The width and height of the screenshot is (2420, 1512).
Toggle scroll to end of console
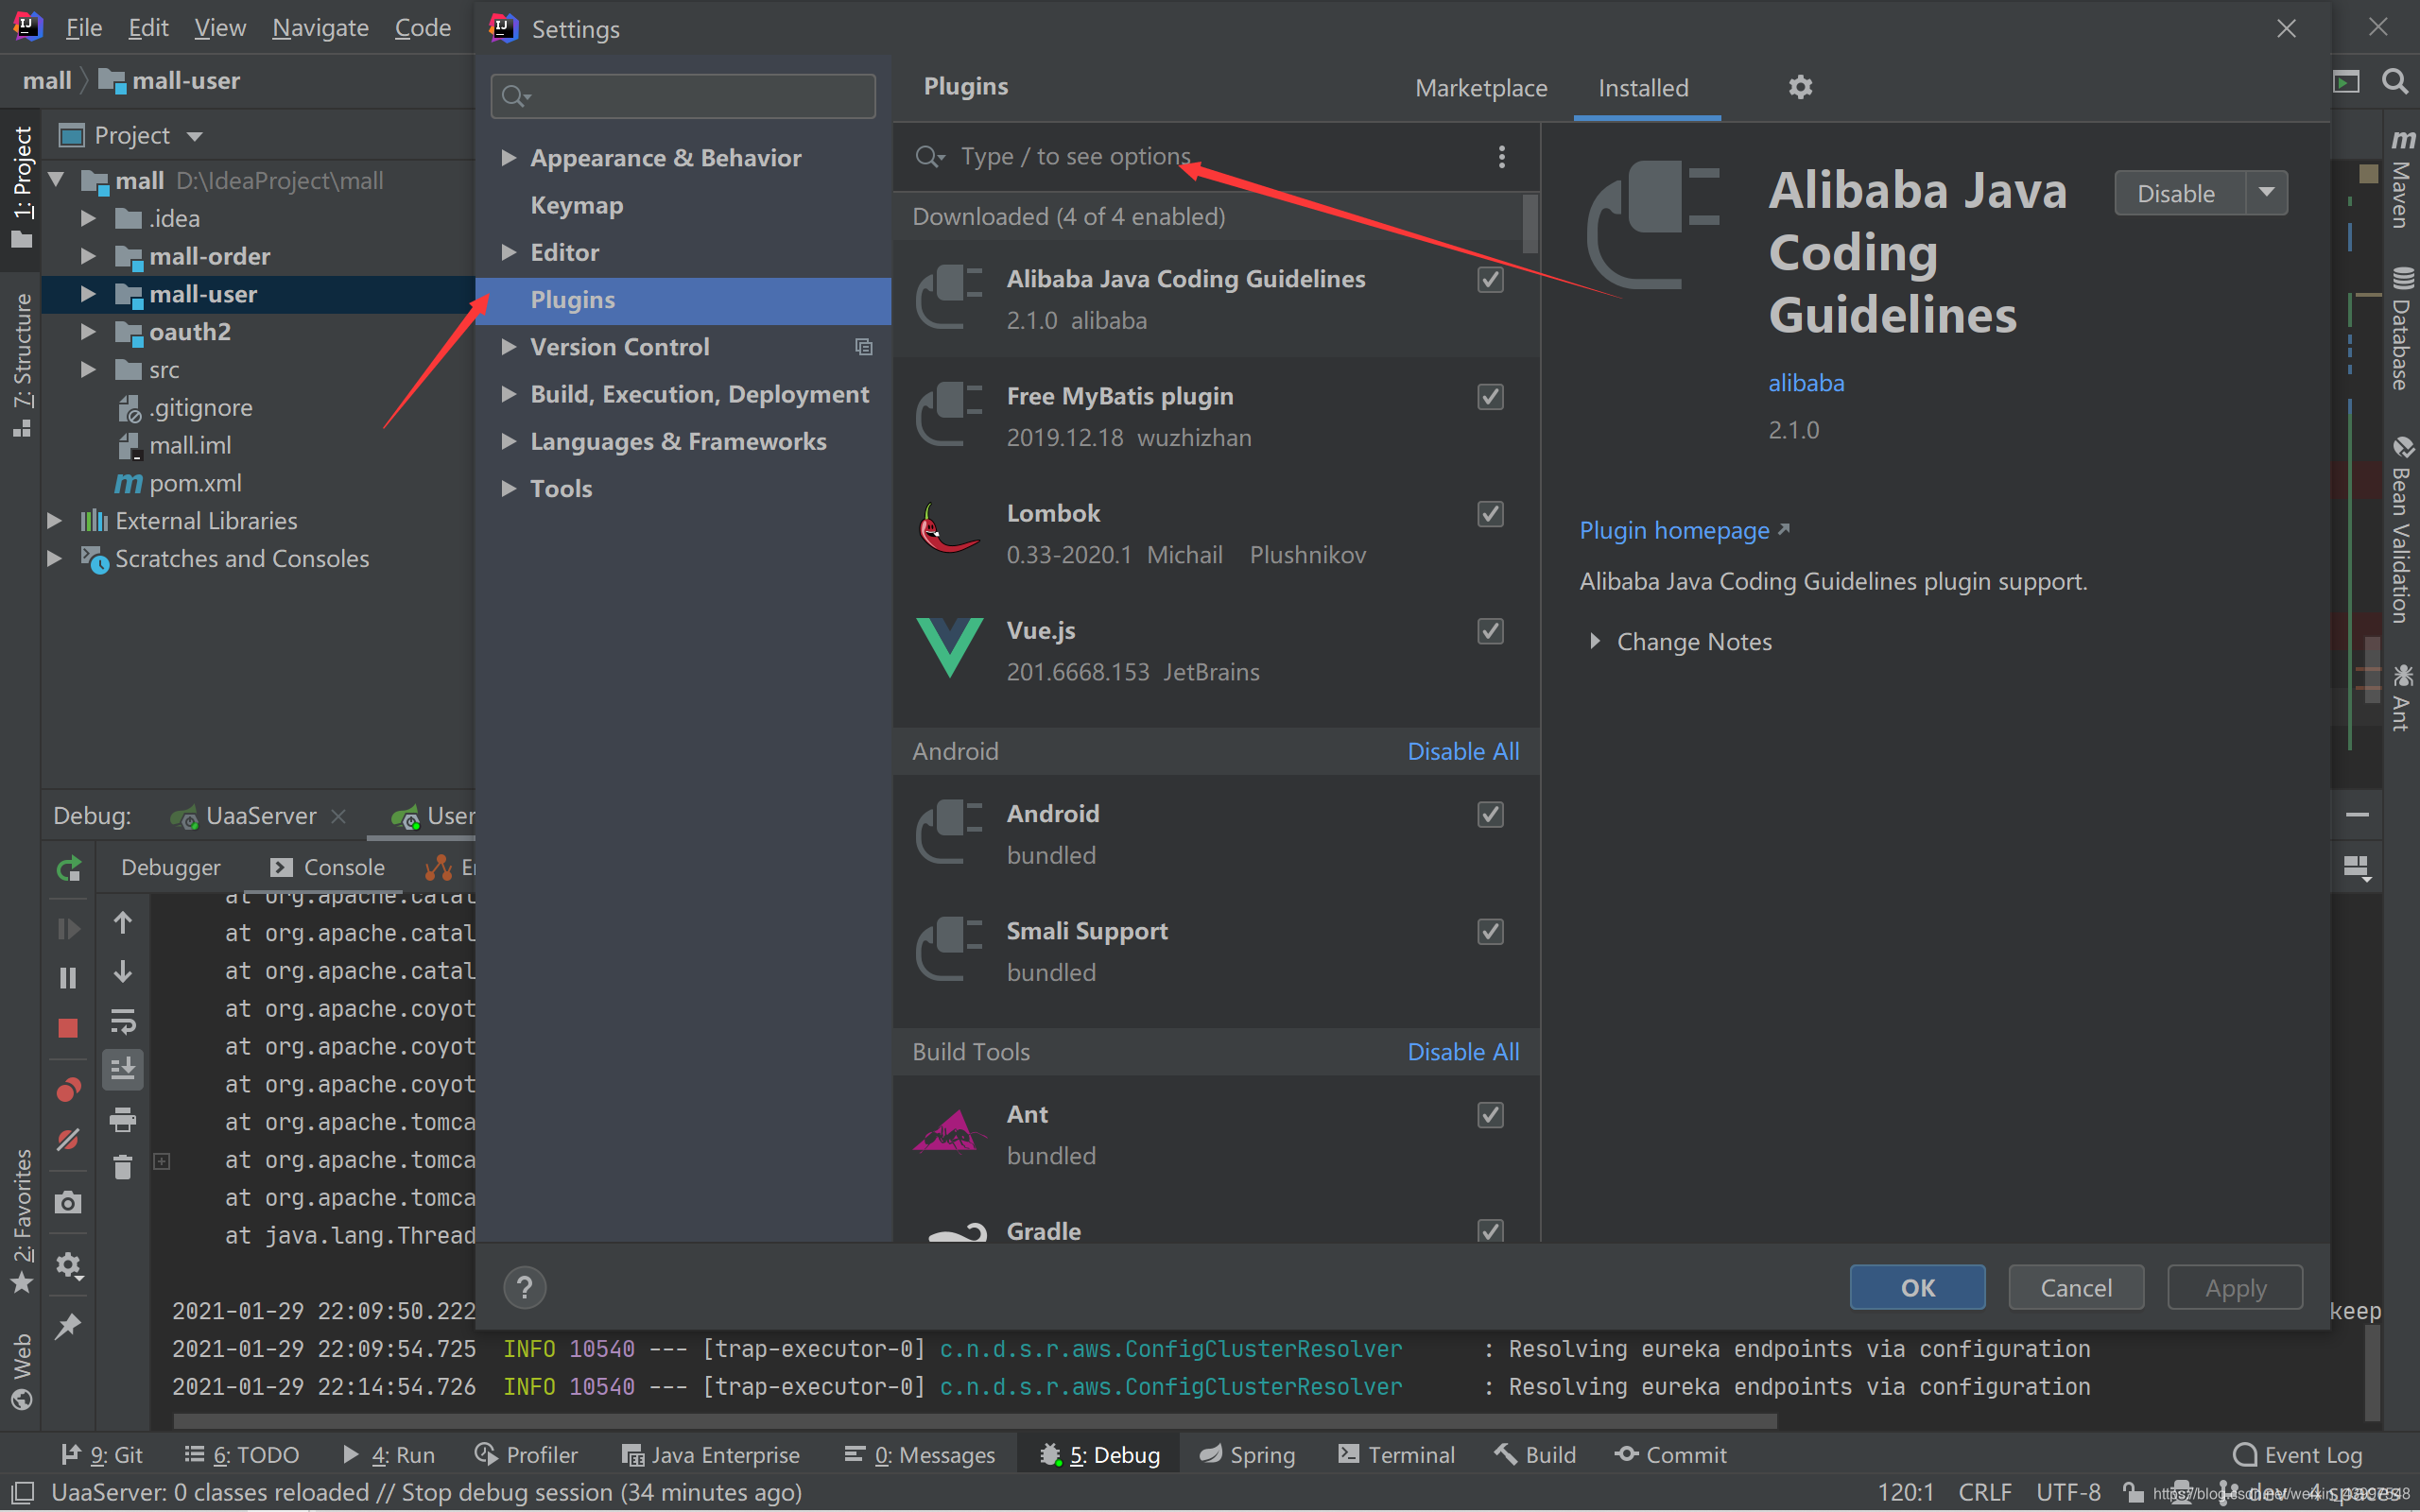[123, 1070]
